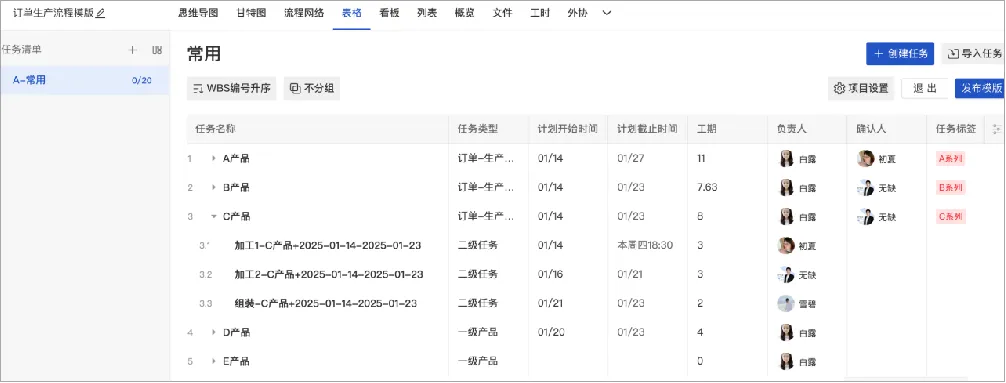Click 白露 avatar in A产品 row
1006x383 pixels.
coord(786,158)
